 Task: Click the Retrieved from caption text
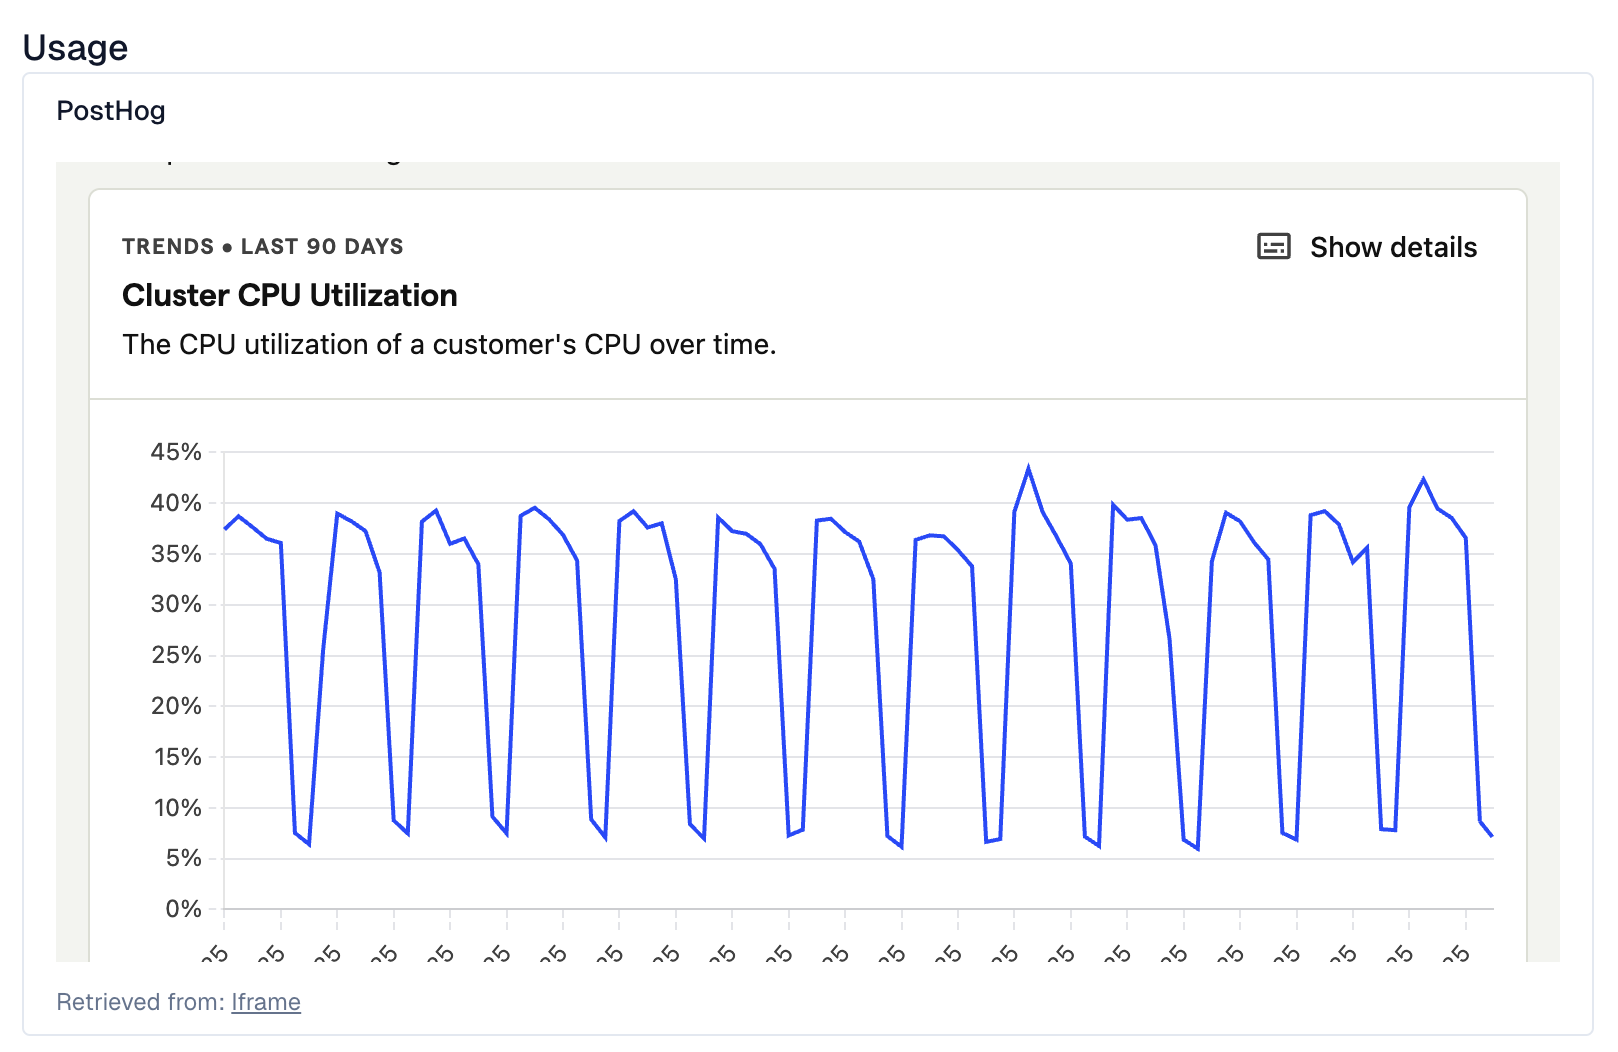click(x=141, y=1002)
